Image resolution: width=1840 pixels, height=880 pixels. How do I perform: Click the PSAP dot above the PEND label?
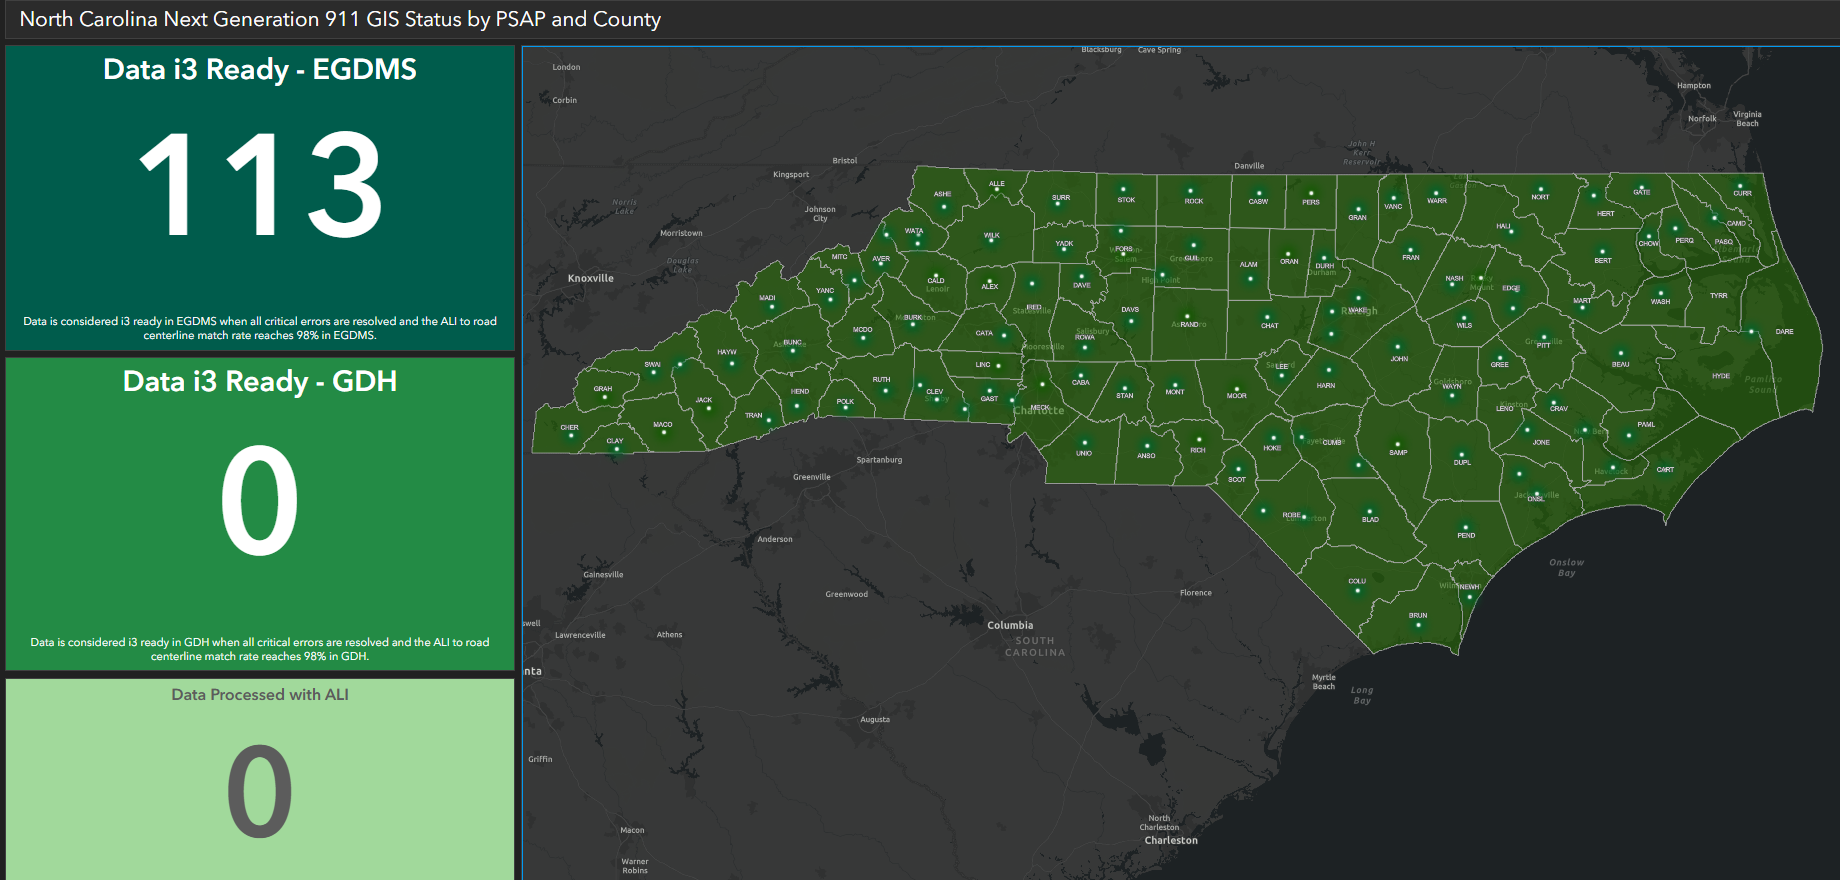(1466, 526)
